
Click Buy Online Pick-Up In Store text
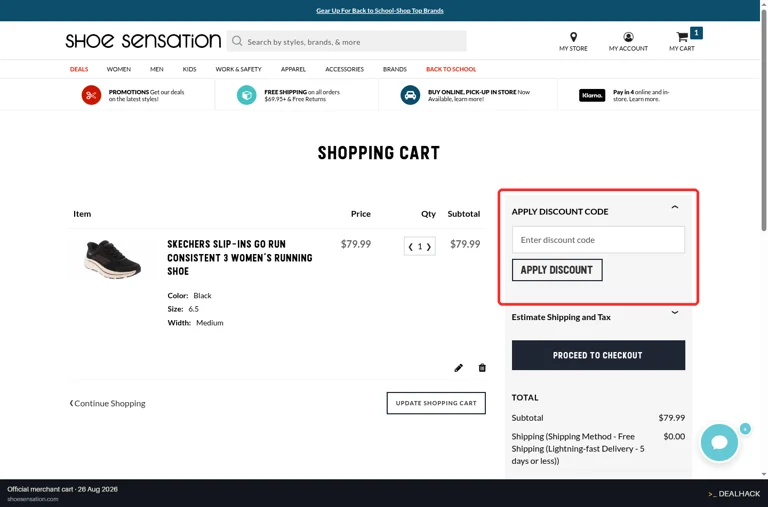click(x=479, y=95)
